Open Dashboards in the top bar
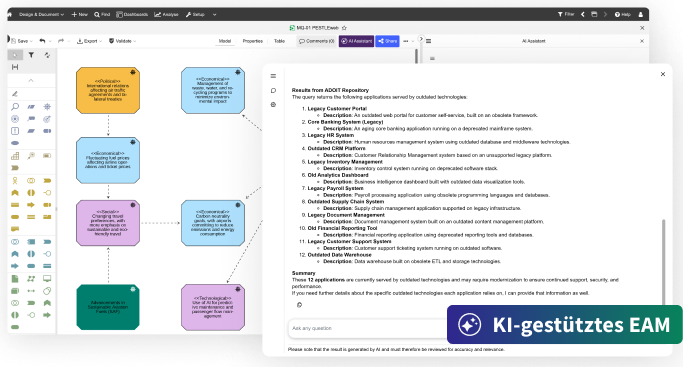This screenshot has width=683, height=367. tap(132, 14)
